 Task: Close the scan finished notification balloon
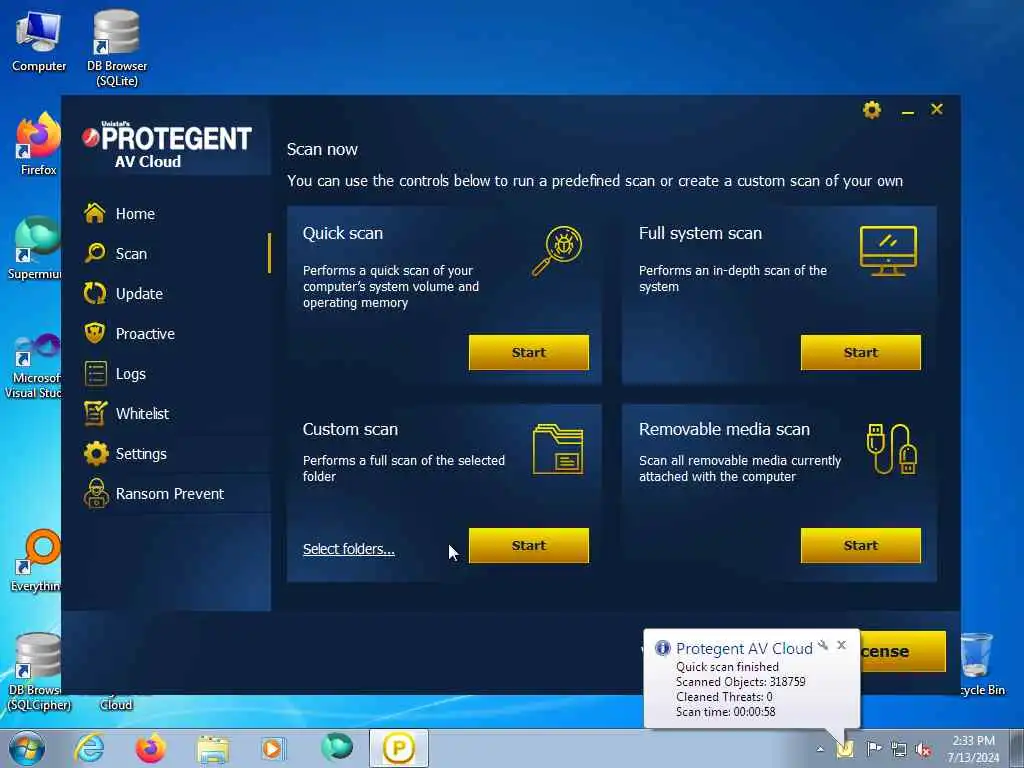[x=842, y=645]
